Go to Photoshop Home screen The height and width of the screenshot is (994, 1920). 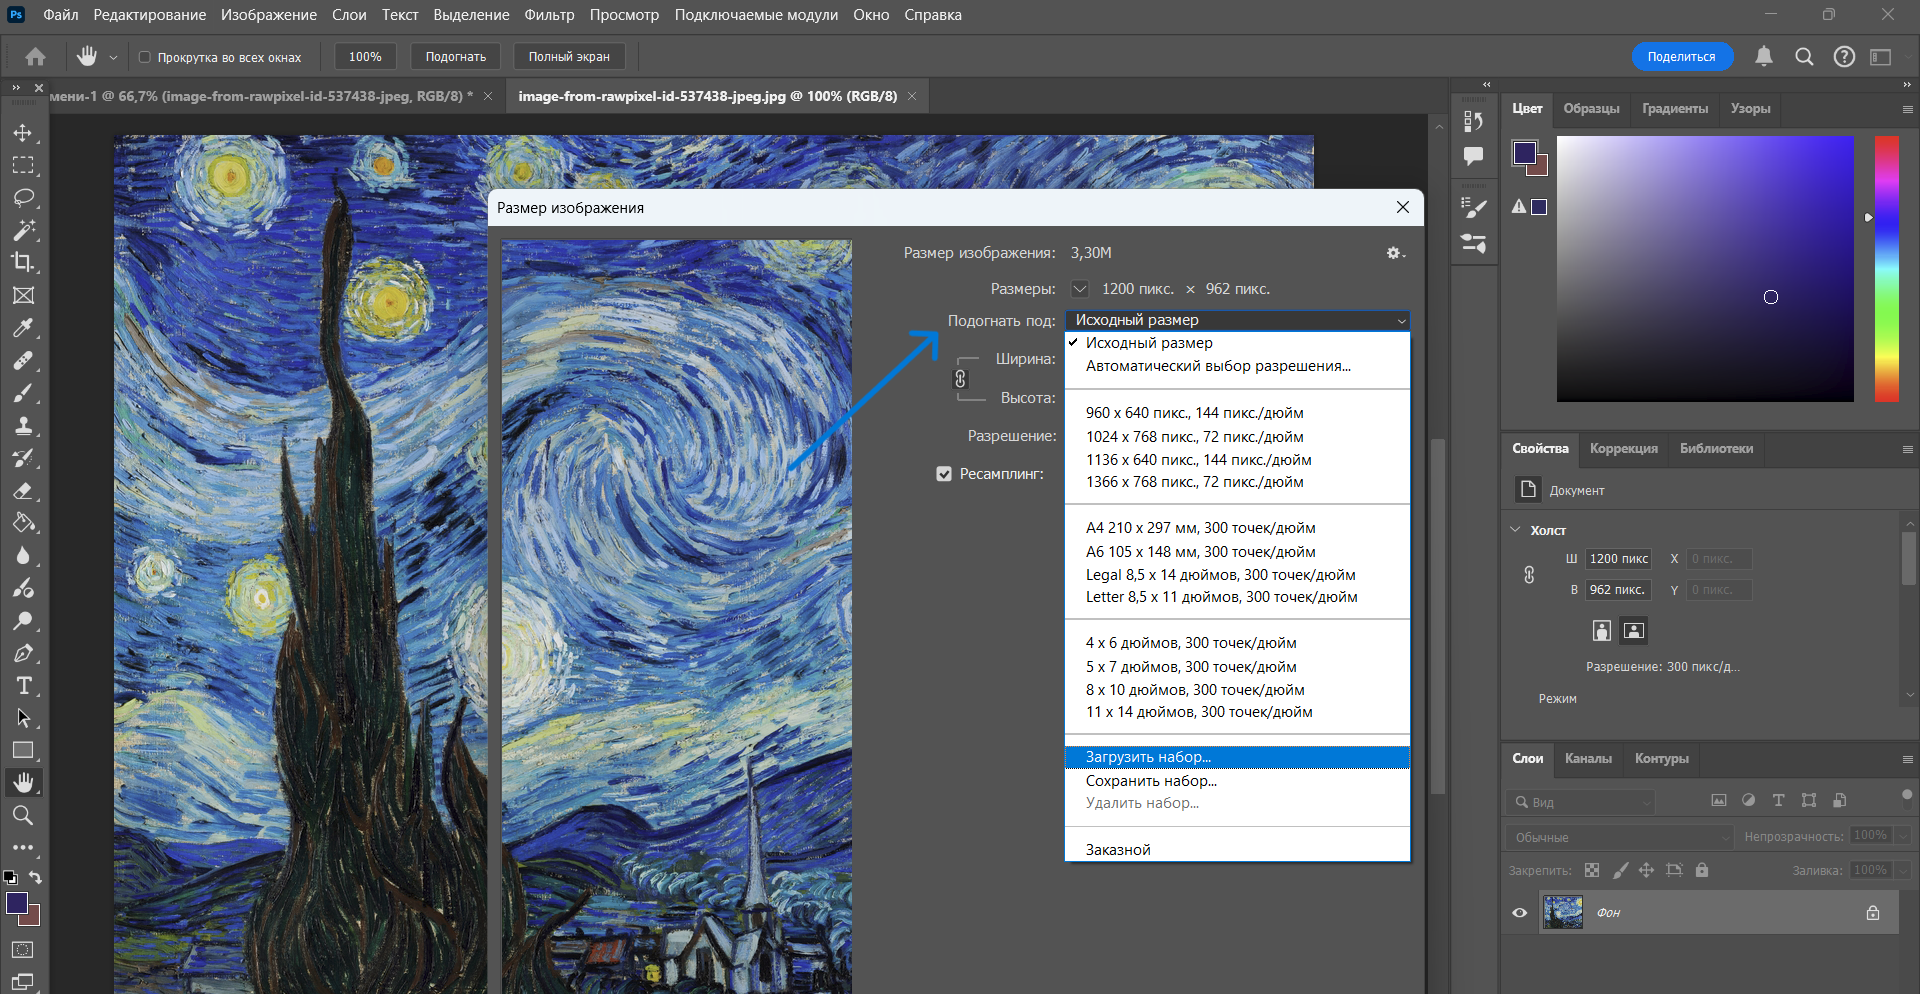point(36,57)
